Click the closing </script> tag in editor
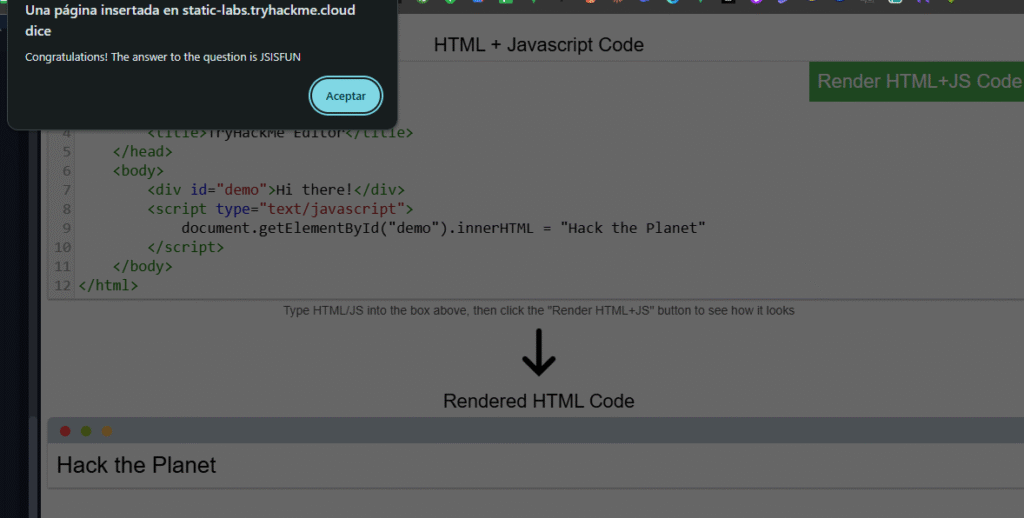 (x=185, y=247)
